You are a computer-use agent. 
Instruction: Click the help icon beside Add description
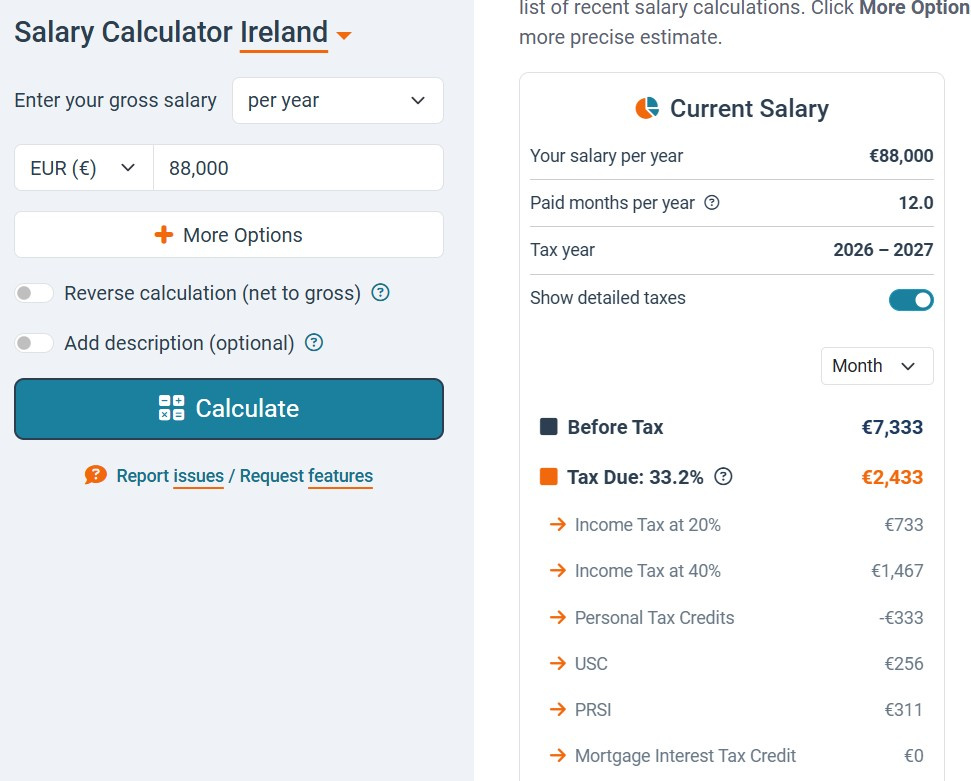(314, 343)
